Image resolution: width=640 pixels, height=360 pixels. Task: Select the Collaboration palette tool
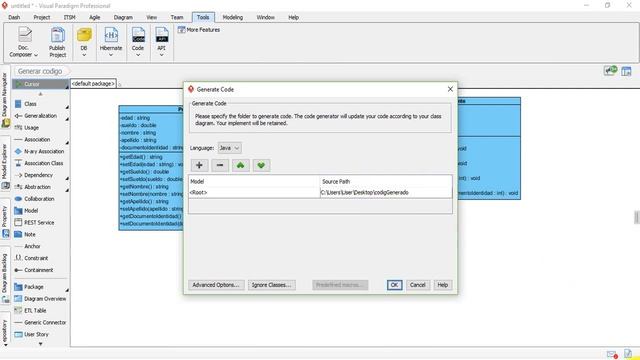click(x=39, y=199)
